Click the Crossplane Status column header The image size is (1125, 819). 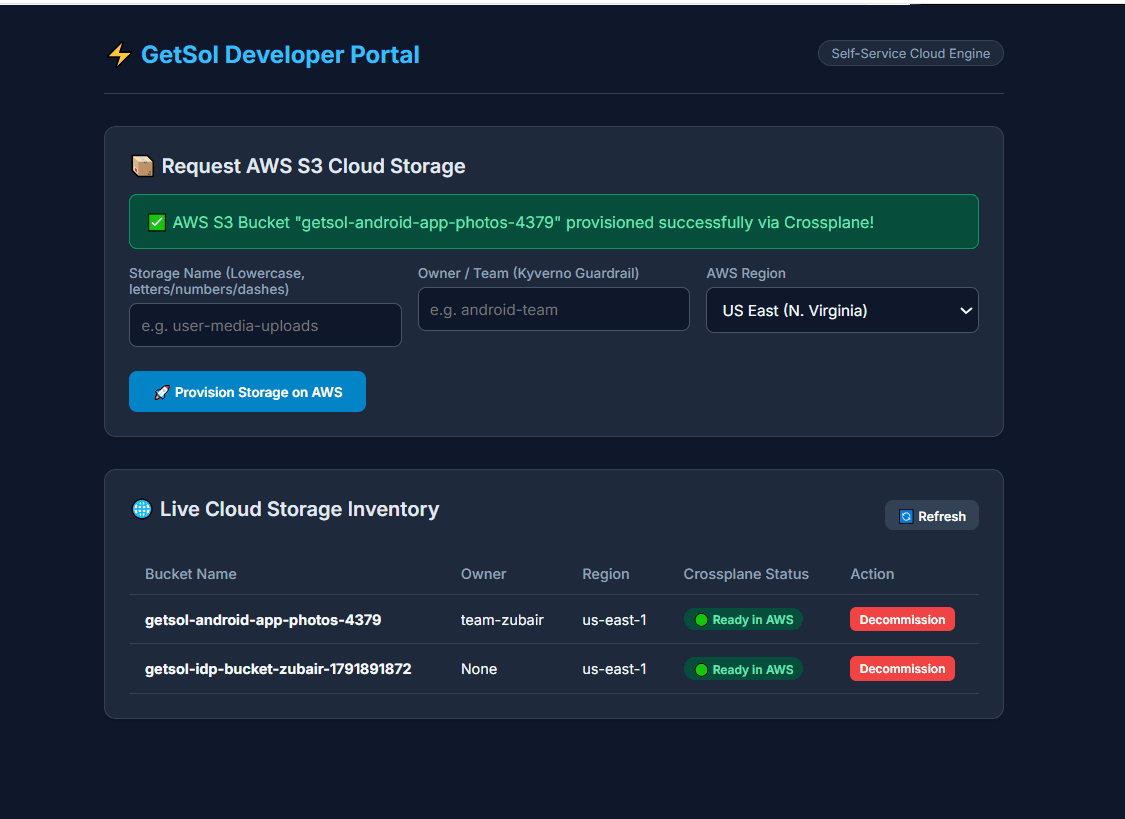(745, 574)
